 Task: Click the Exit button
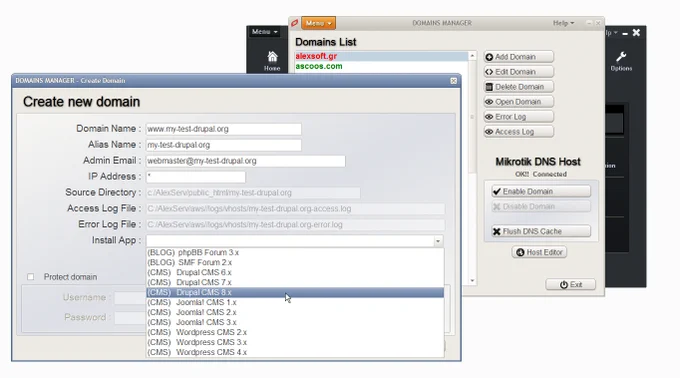[x=570, y=284]
